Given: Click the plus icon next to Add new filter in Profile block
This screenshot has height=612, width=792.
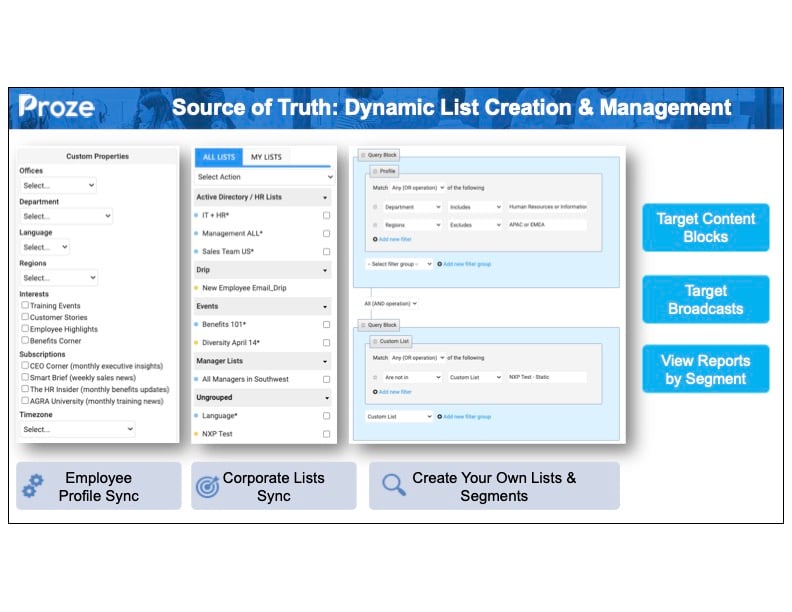Looking at the screenshot, I should point(375,239).
